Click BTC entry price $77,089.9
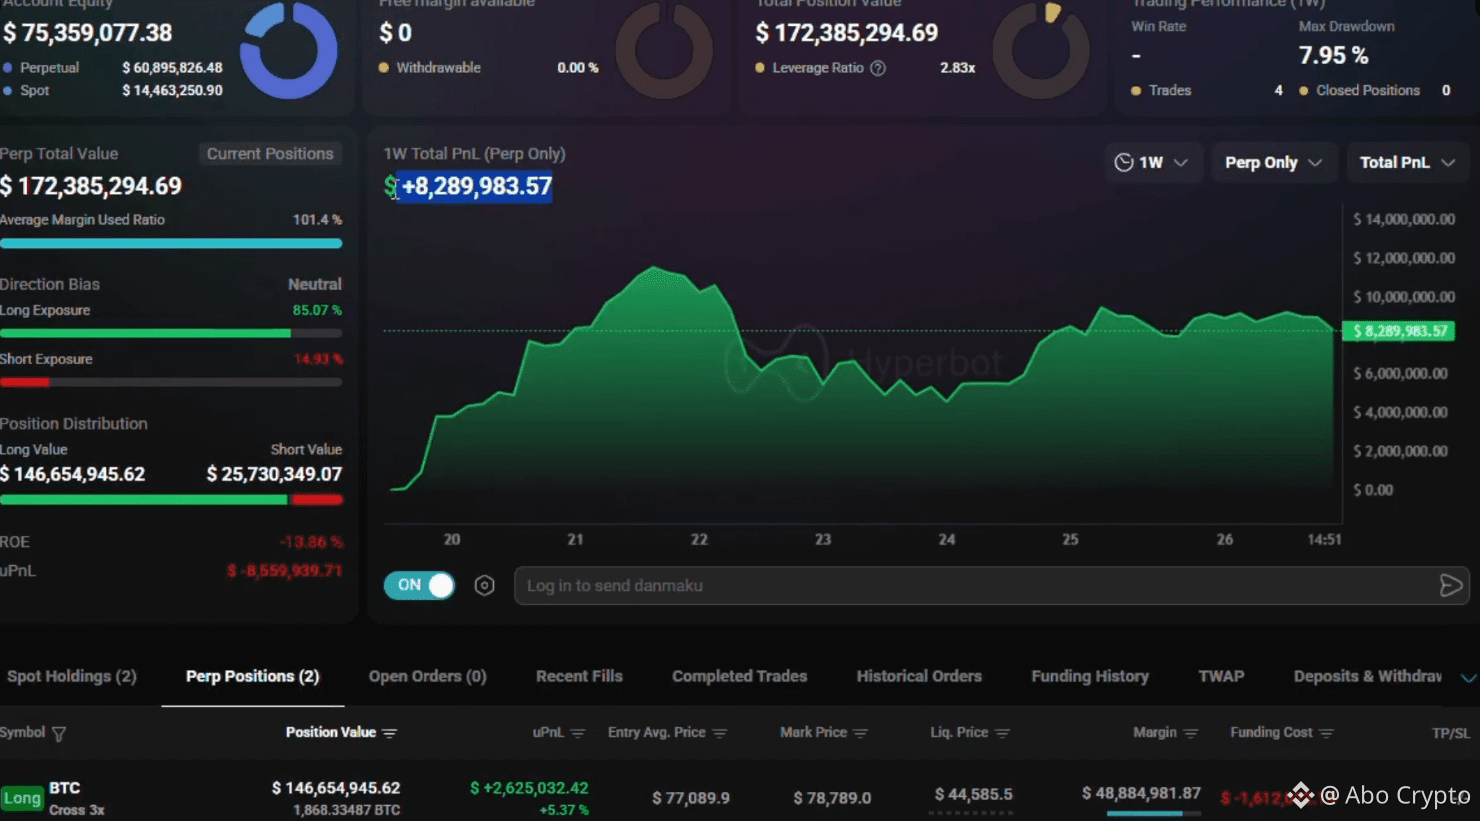 pyautogui.click(x=691, y=798)
